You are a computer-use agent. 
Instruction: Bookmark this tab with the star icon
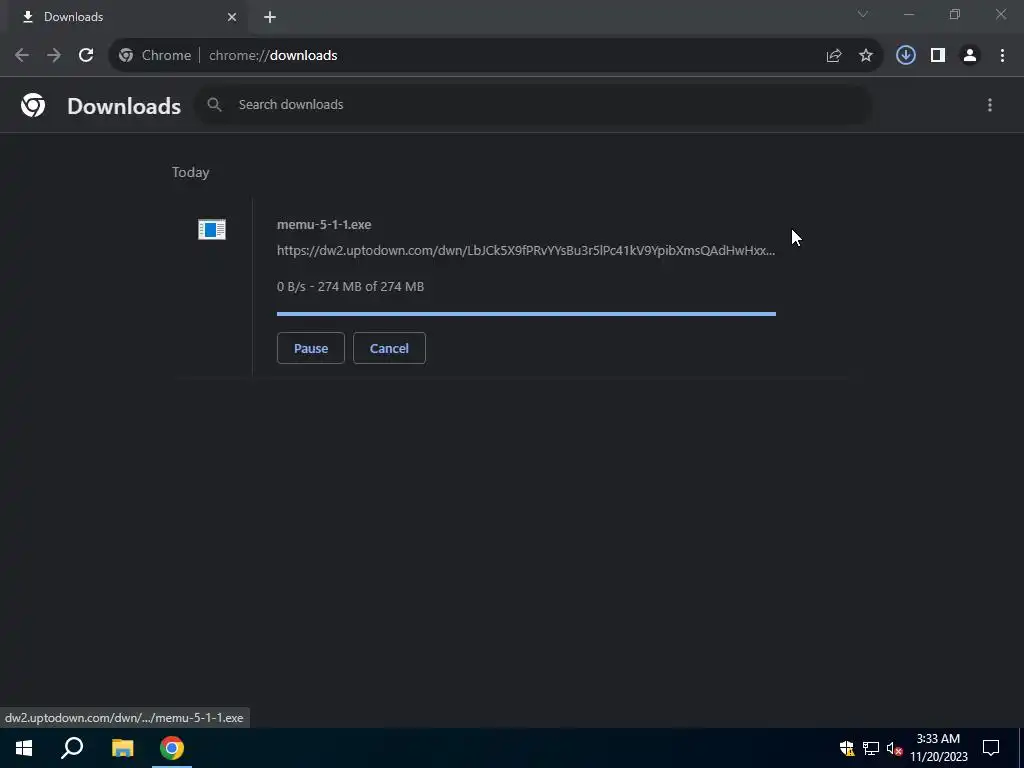[x=866, y=56]
